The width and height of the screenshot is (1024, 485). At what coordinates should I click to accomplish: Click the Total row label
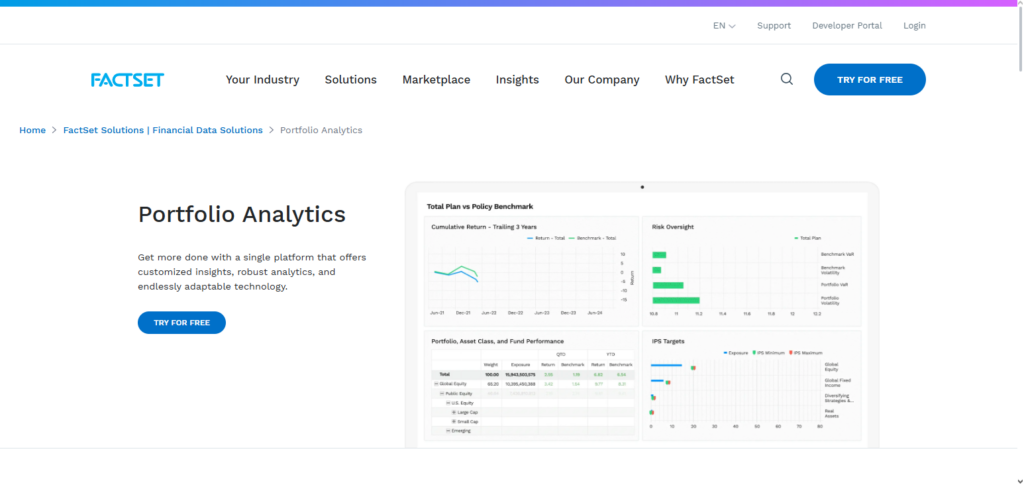coord(445,375)
